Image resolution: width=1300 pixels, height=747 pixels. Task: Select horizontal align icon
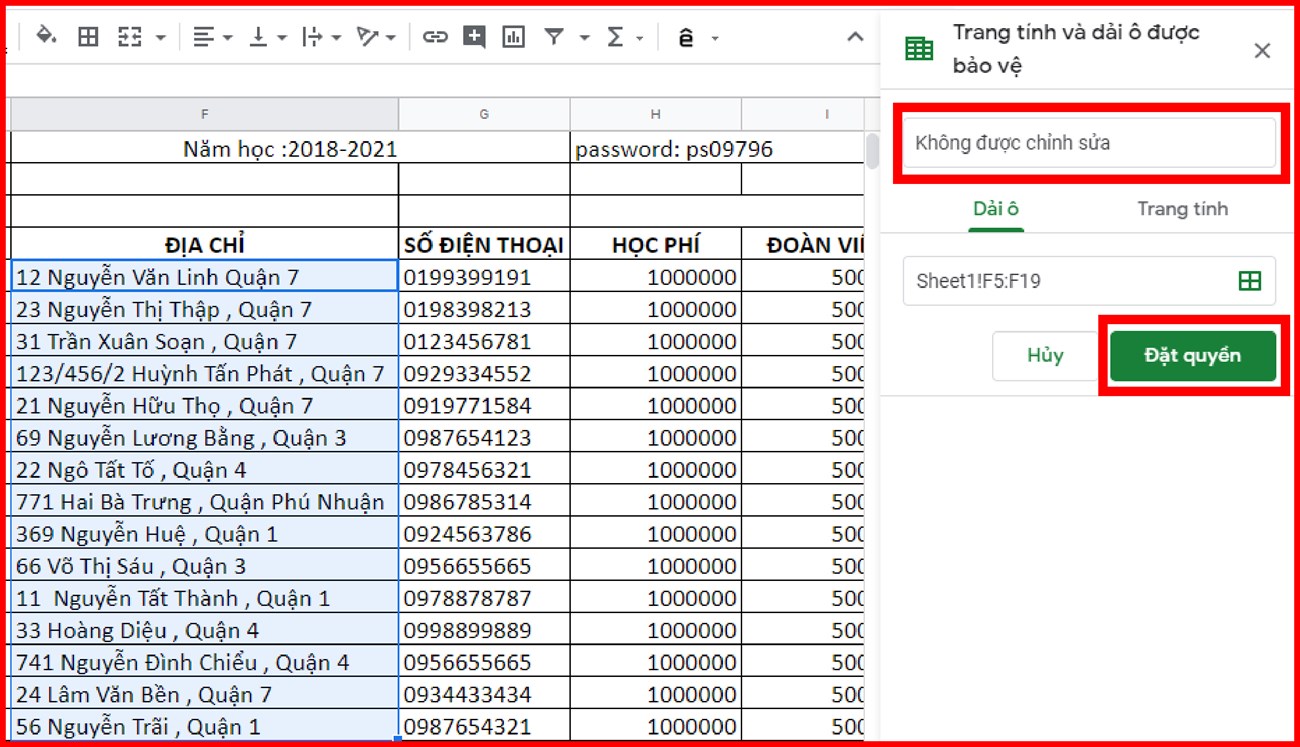point(203,37)
